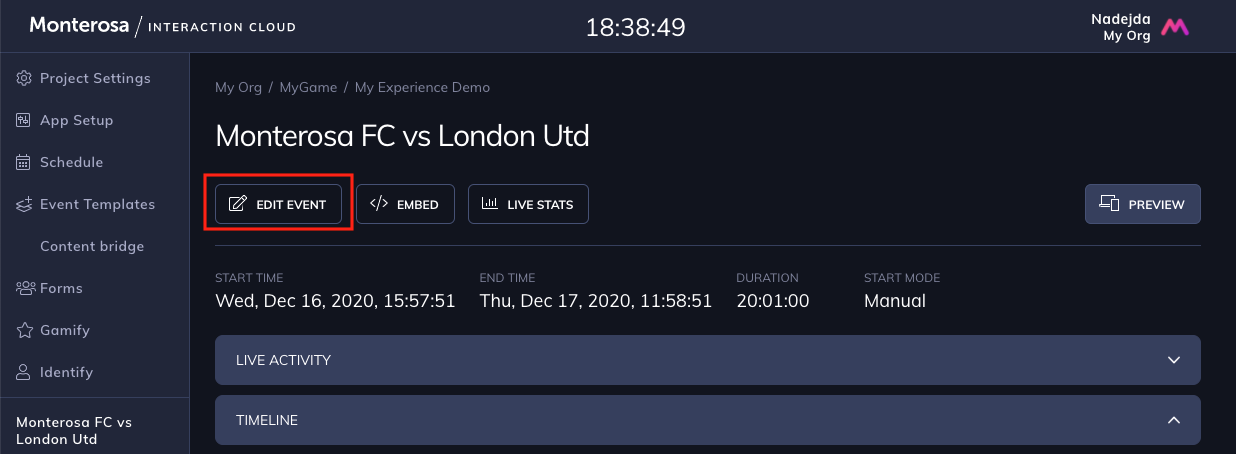Expand the Live Activity panel chevron
Screen dimensions: 1236x454
coord(1174,360)
